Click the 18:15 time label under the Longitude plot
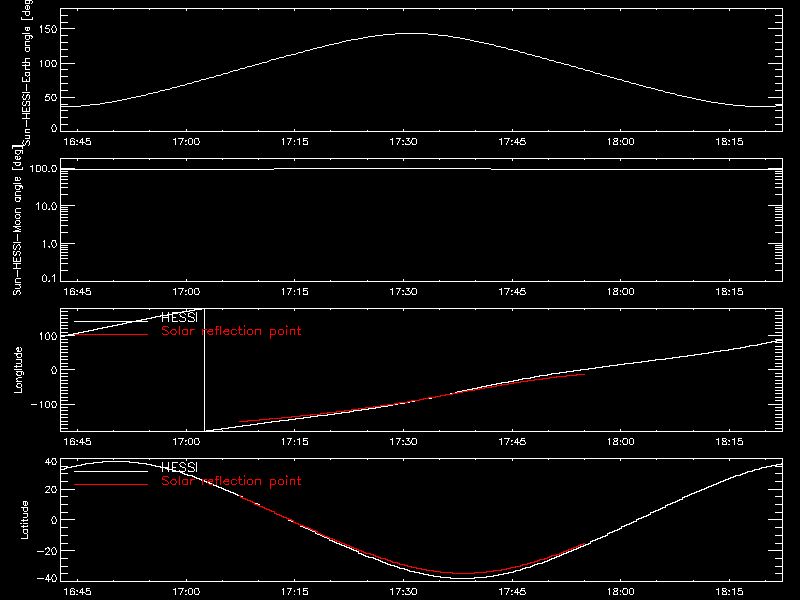The width and height of the screenshot is (800, 600). click(729, 442)
